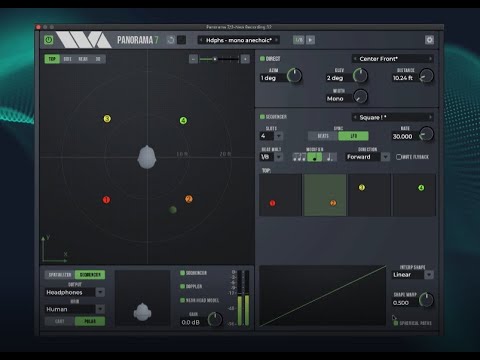Enable the Write Flyback checkbox

pyautogui.click(x=398, y=157)
